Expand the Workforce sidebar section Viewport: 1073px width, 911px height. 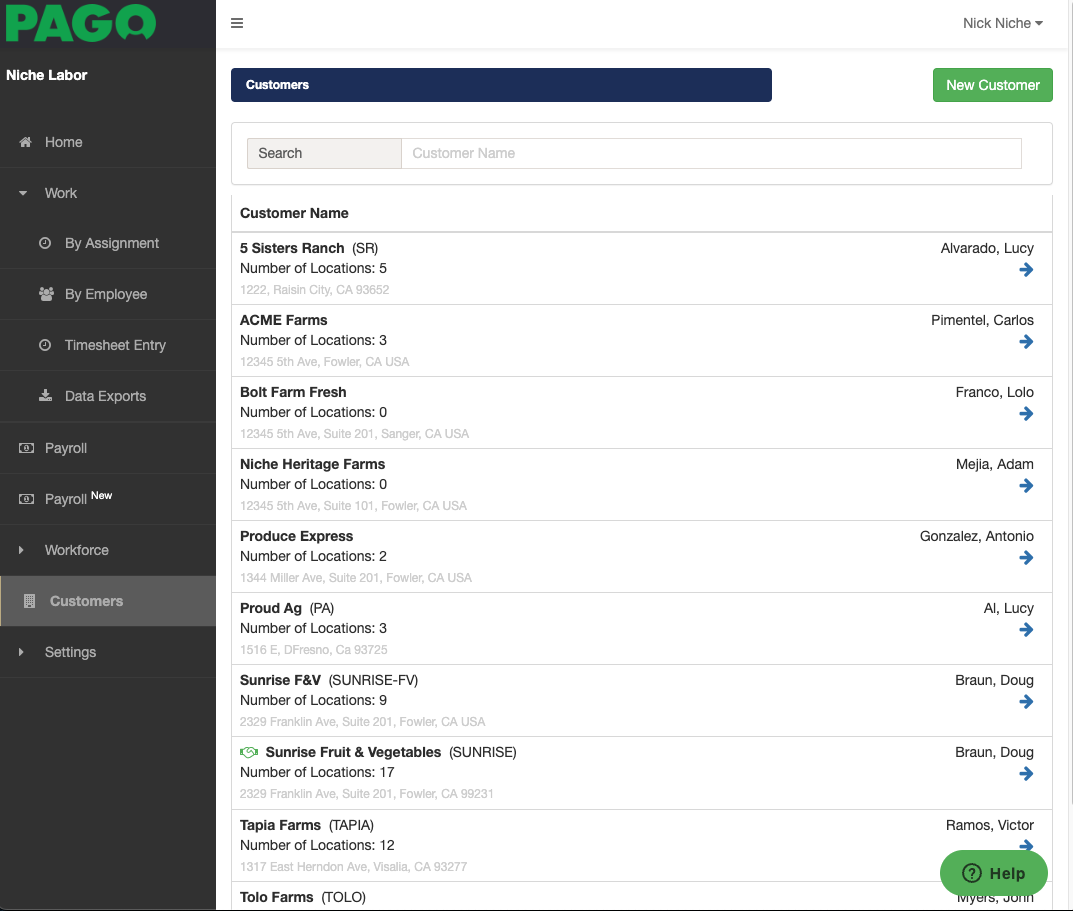[76, 550]
